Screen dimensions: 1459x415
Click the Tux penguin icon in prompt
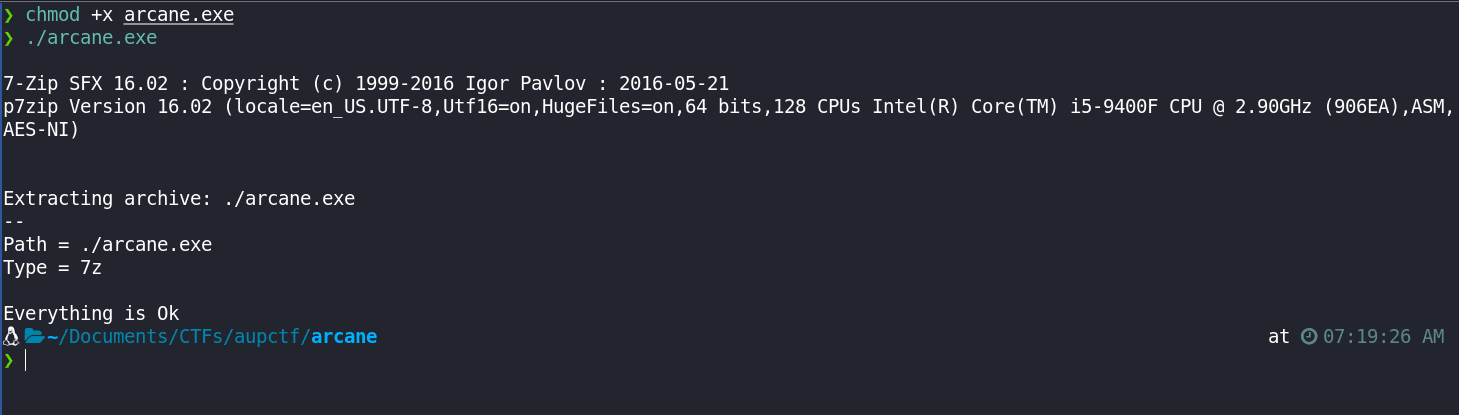12,337
